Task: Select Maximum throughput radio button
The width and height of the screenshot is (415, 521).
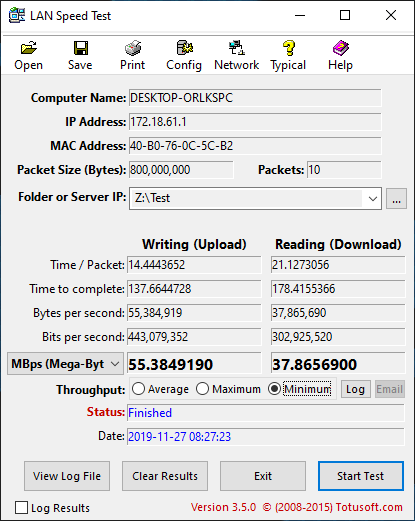Action: point(202,389)
